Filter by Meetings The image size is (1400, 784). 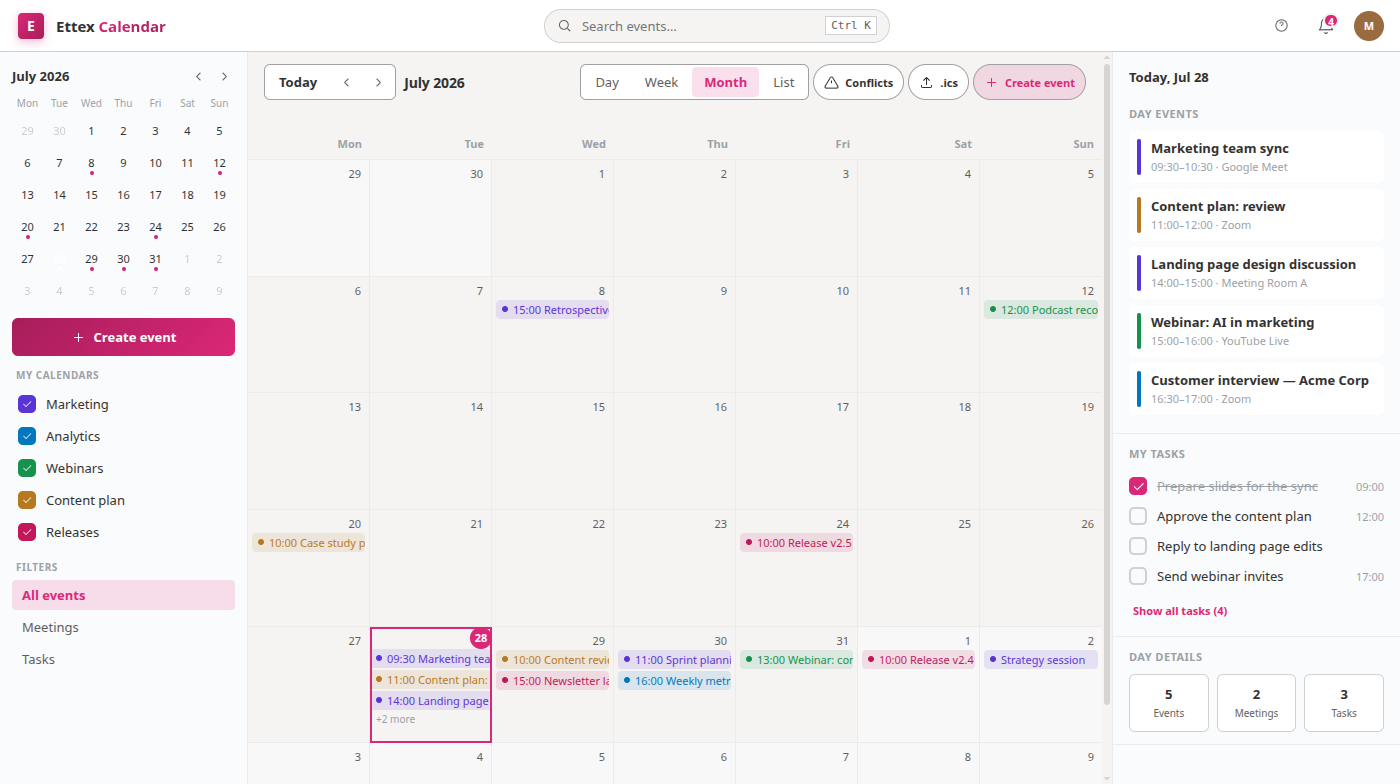123,627
